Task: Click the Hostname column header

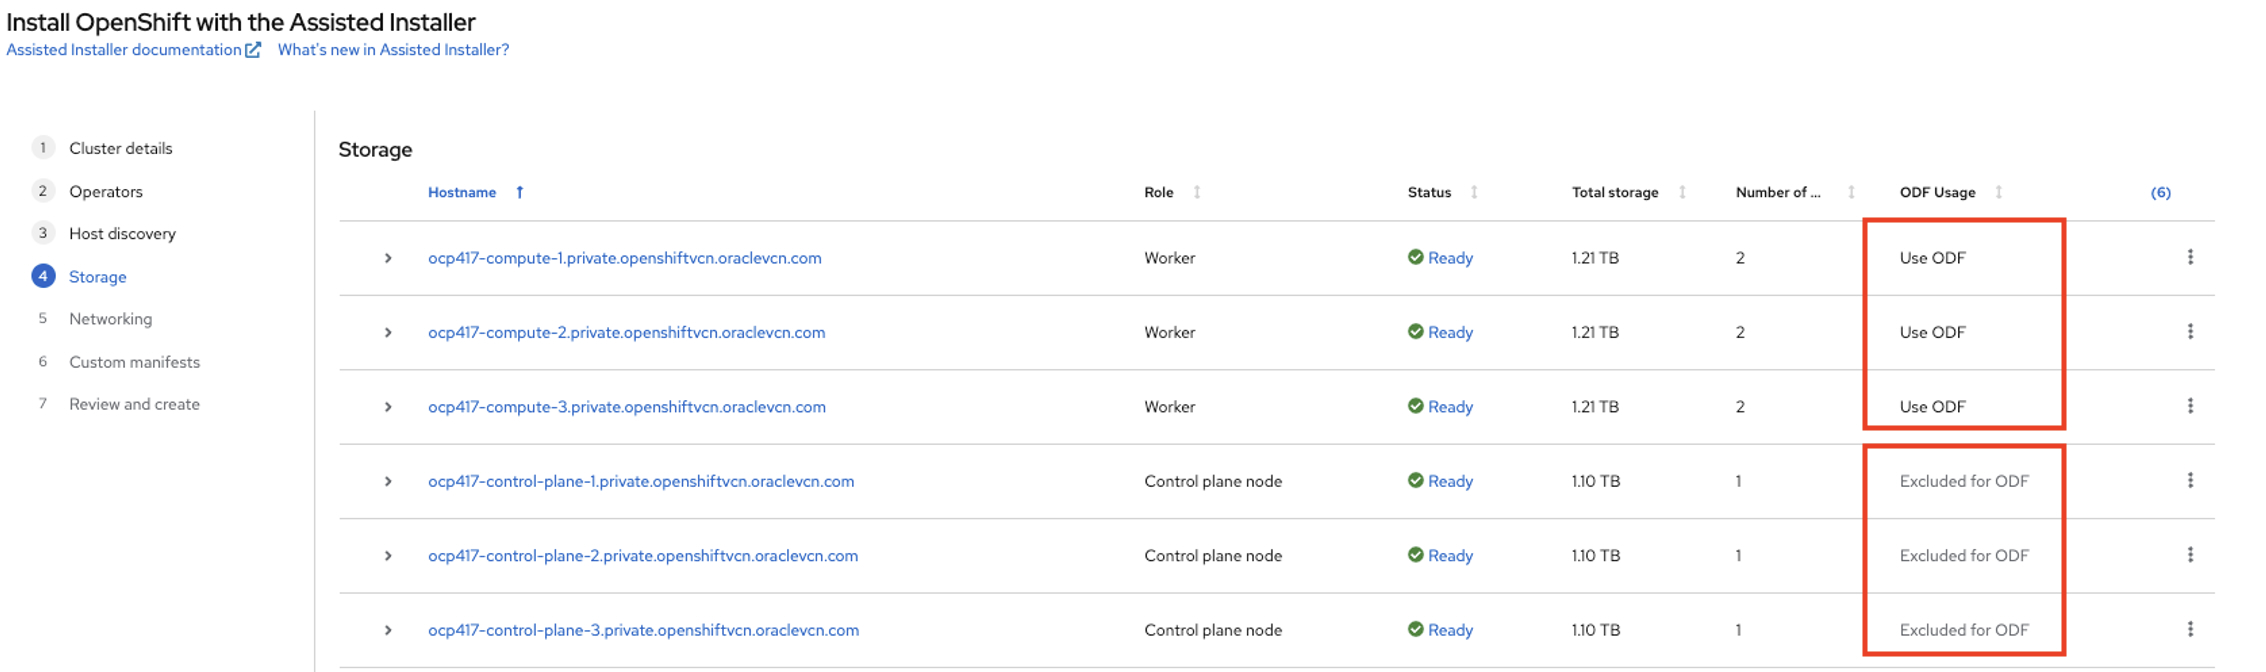Action: coord(462,192)
